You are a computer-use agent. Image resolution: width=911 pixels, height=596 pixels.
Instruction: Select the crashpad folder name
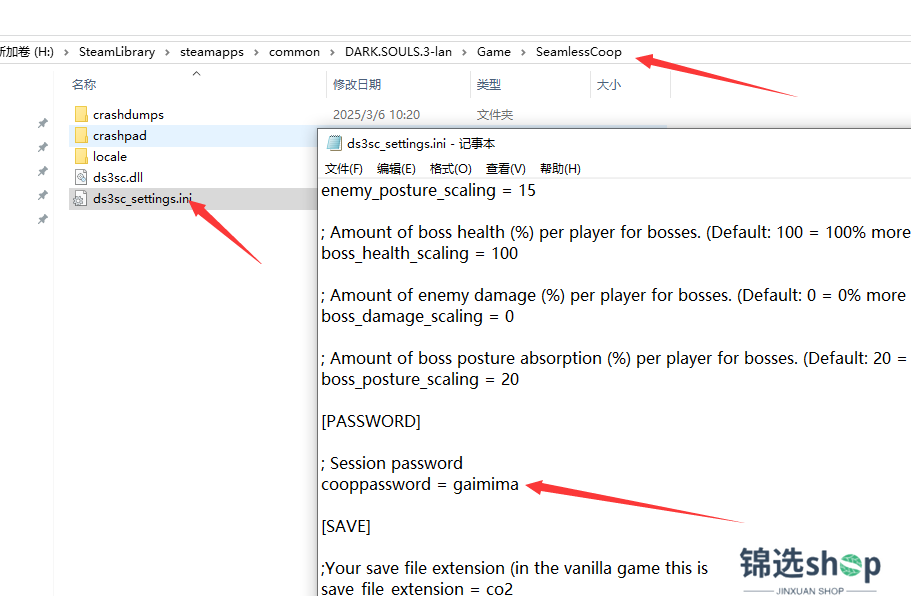coord(120,135)
